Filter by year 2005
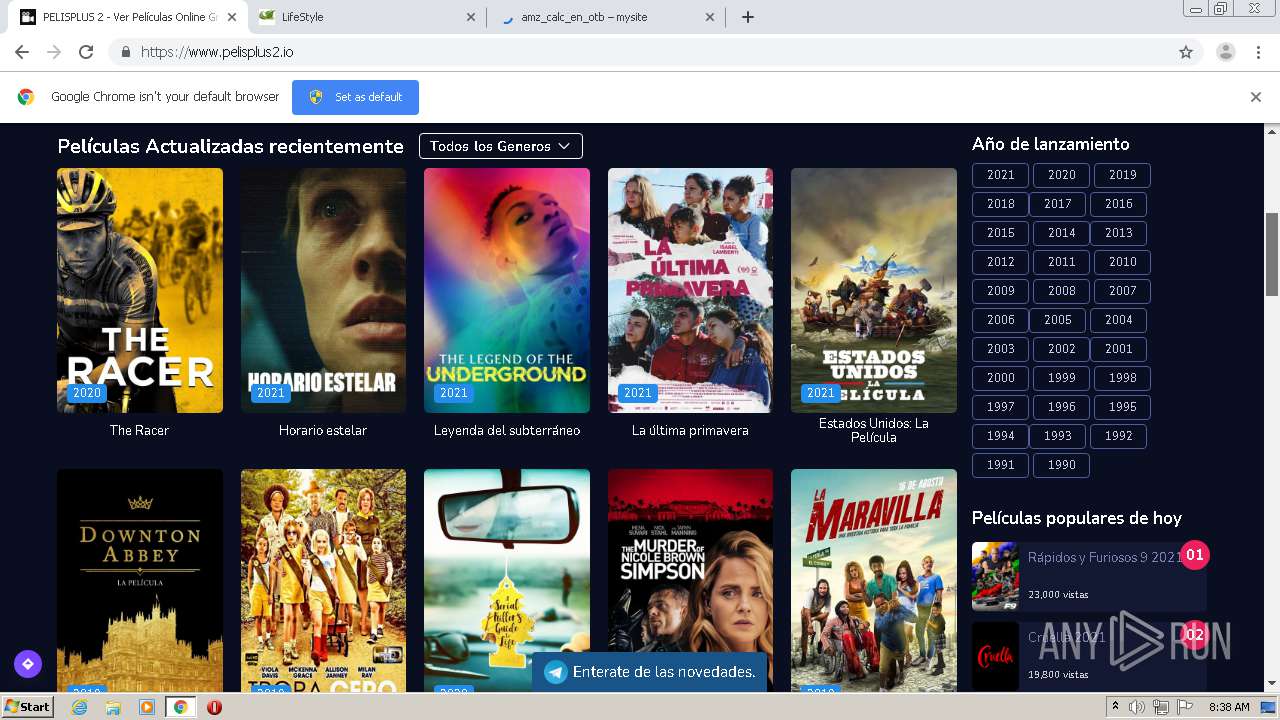 (x=1058, y=320)
